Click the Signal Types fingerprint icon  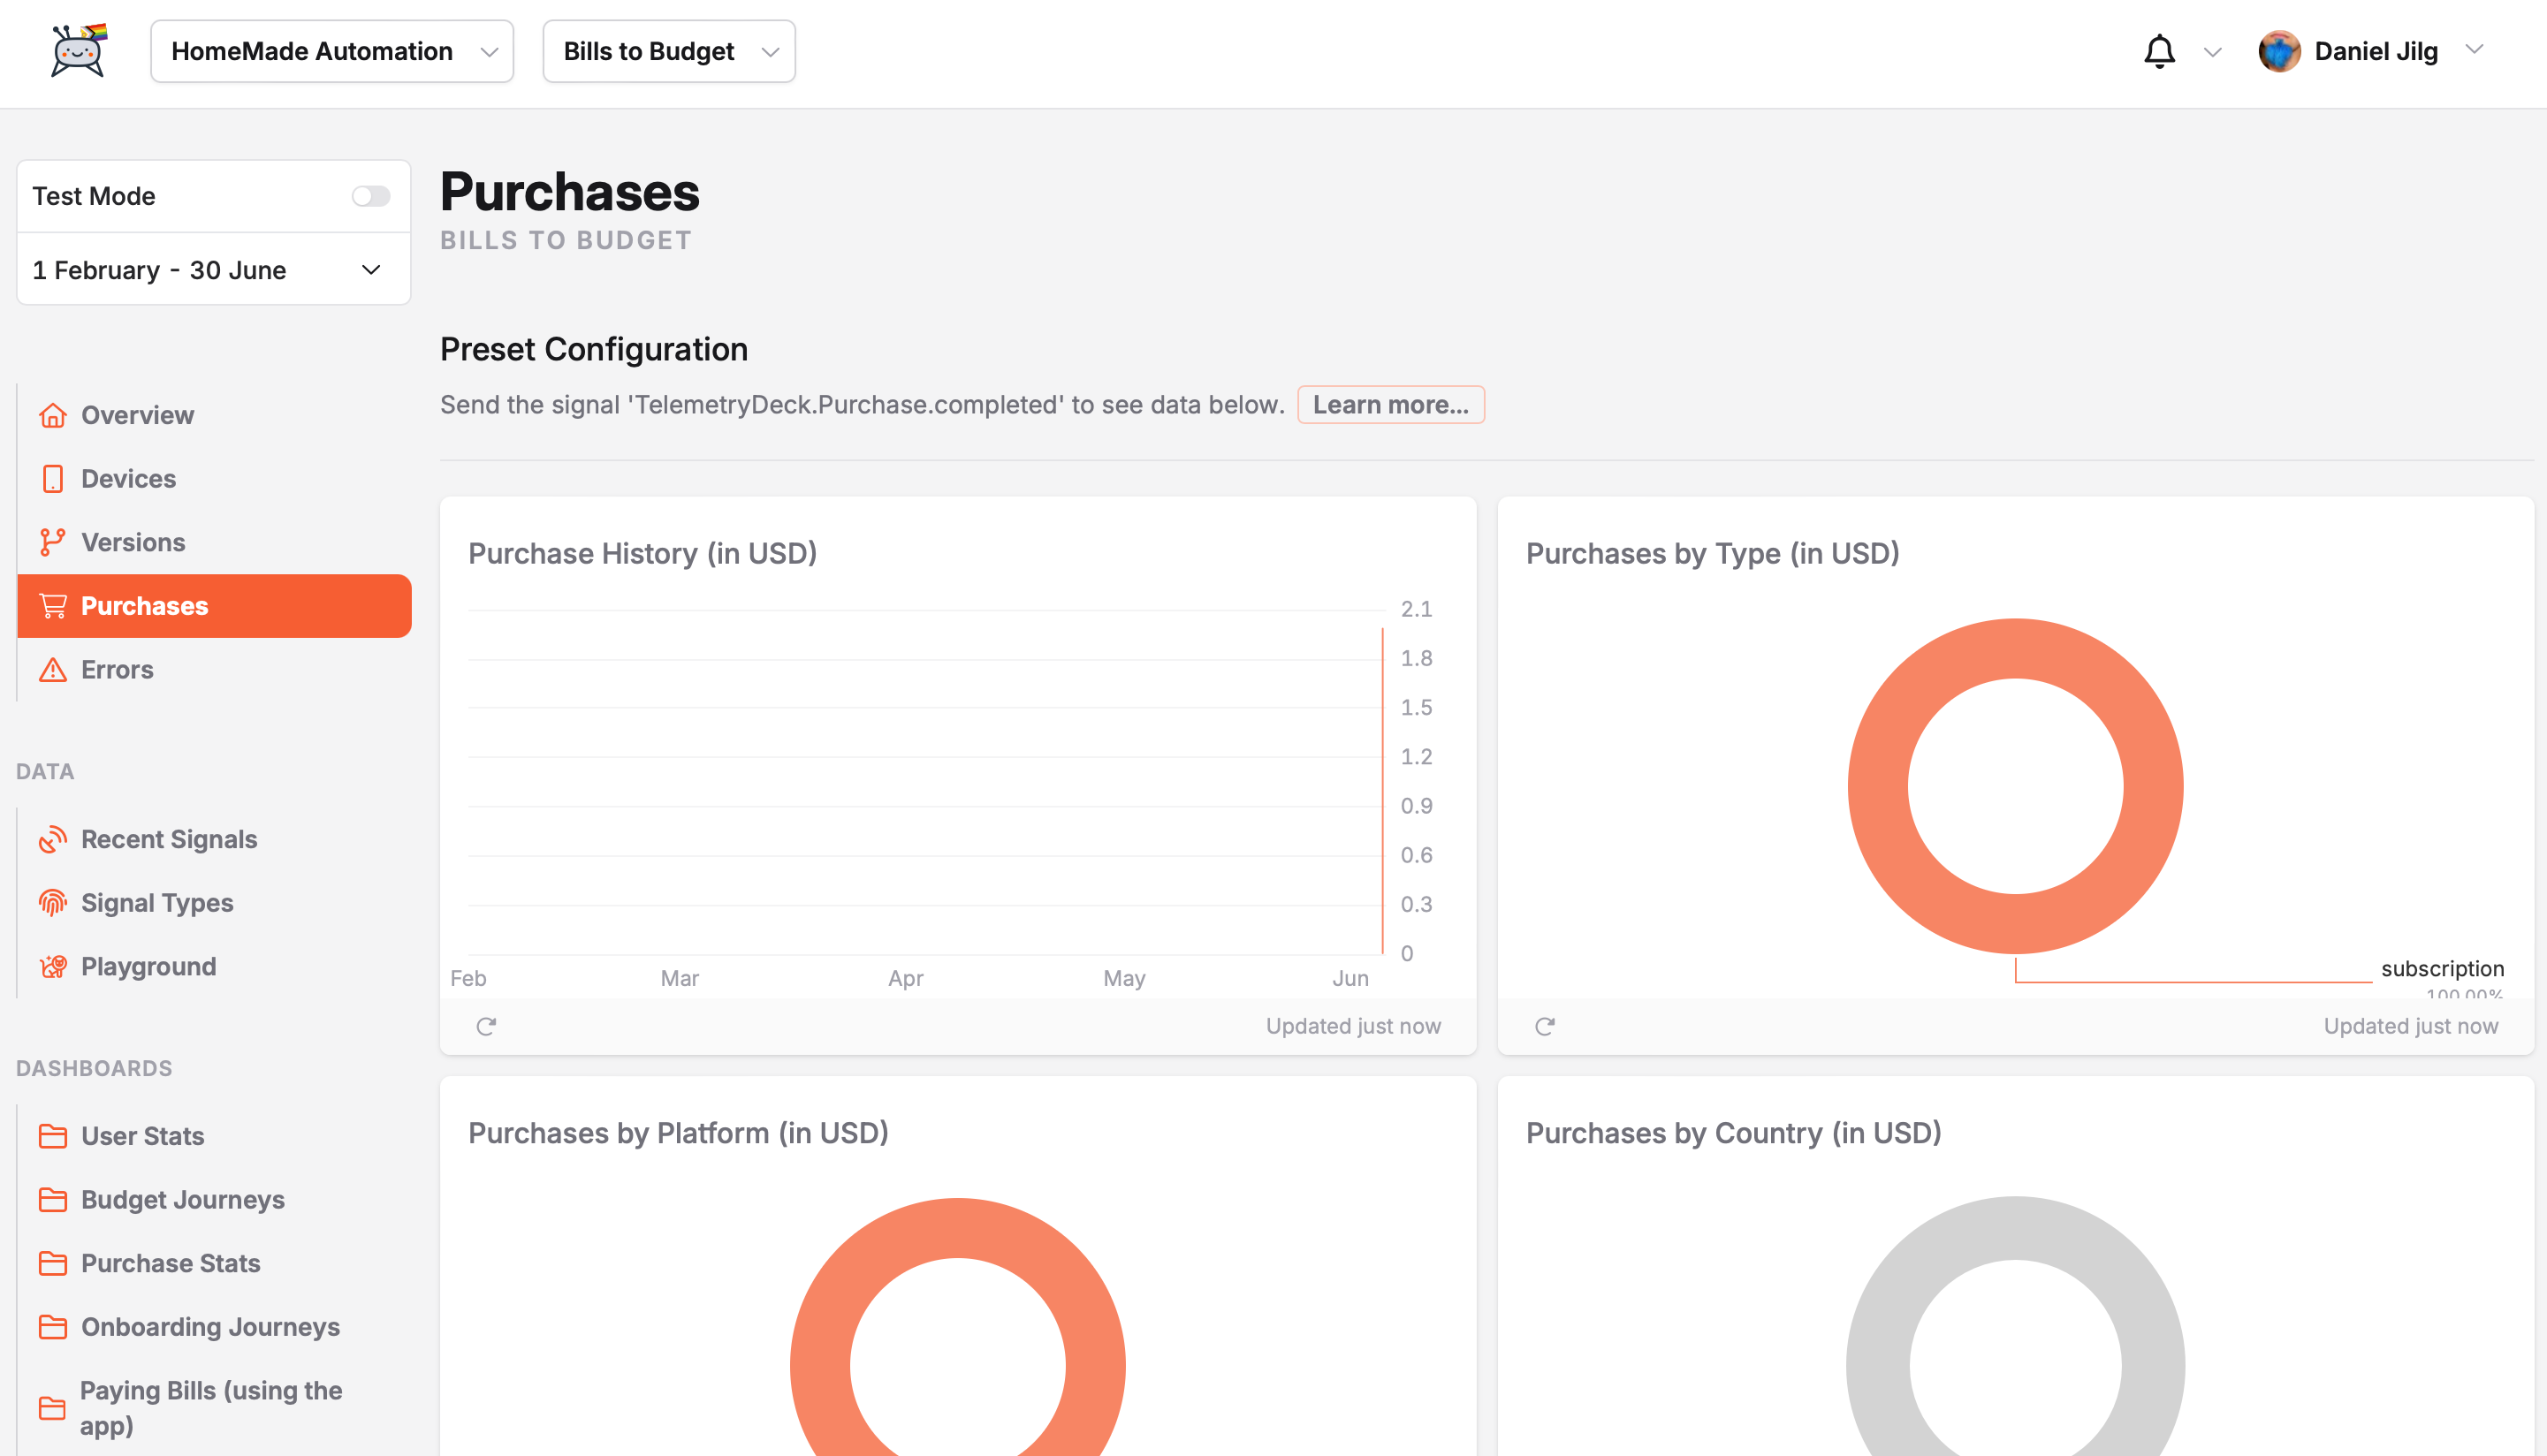53,903
